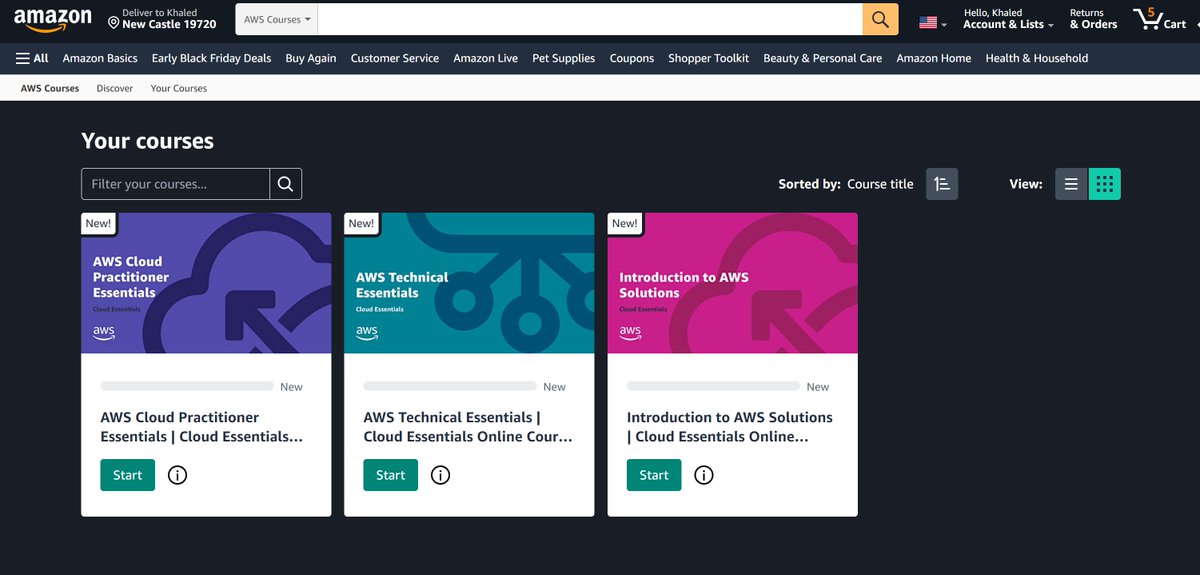Viewport: 1200px width, 575px height.
Task: Click New badge on AWS Technical Essentials thumbnail
Action: click(x=361, y=223)
